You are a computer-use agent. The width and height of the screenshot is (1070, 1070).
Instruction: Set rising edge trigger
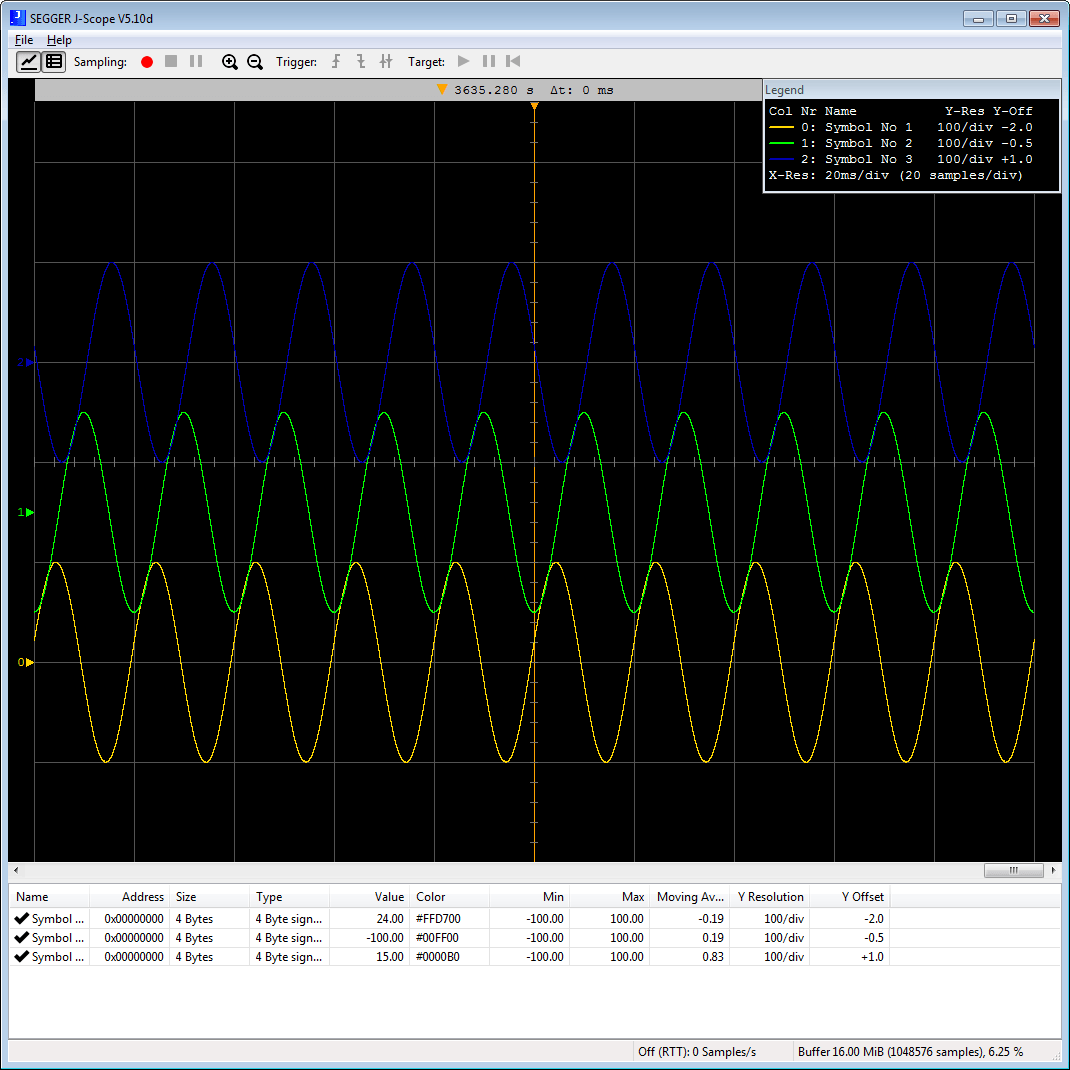click(x=336, y=62)
